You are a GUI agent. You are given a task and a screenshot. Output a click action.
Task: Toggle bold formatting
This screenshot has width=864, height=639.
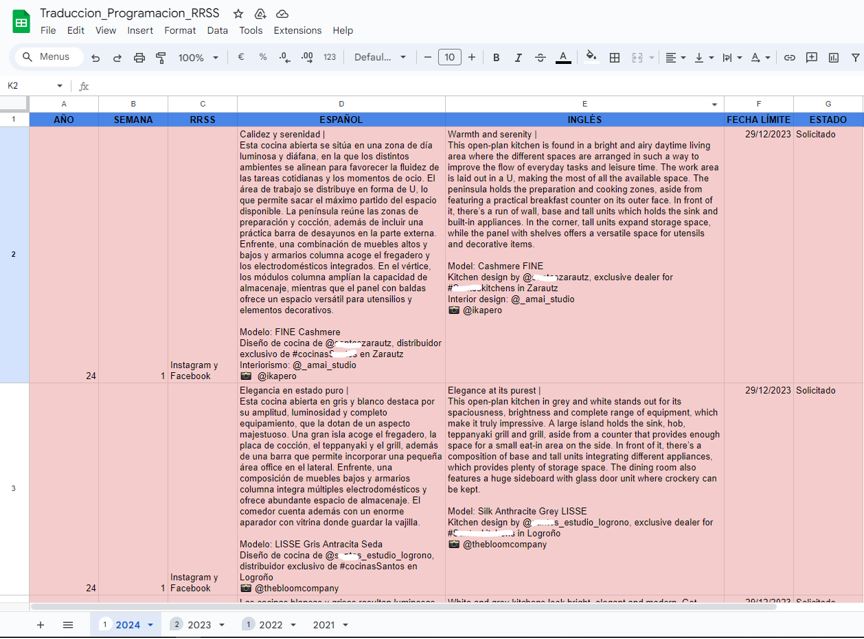496,57
